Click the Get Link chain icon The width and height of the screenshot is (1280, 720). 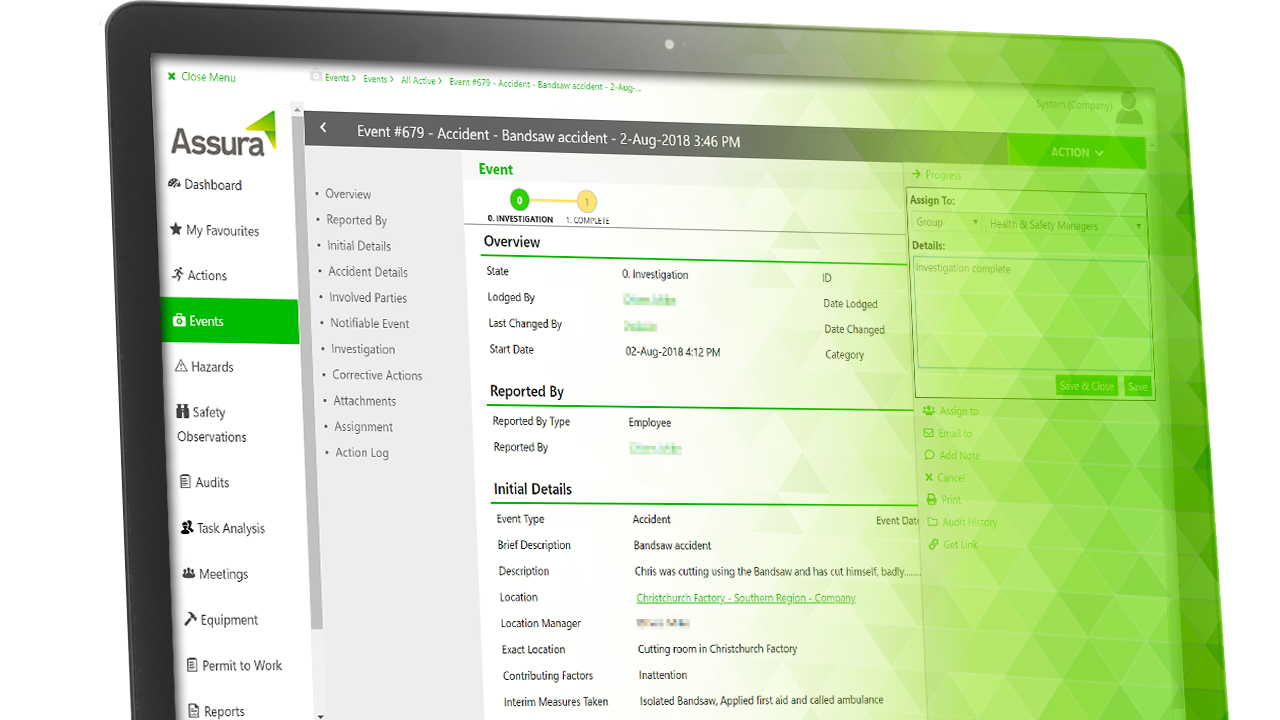pos(934,544)
